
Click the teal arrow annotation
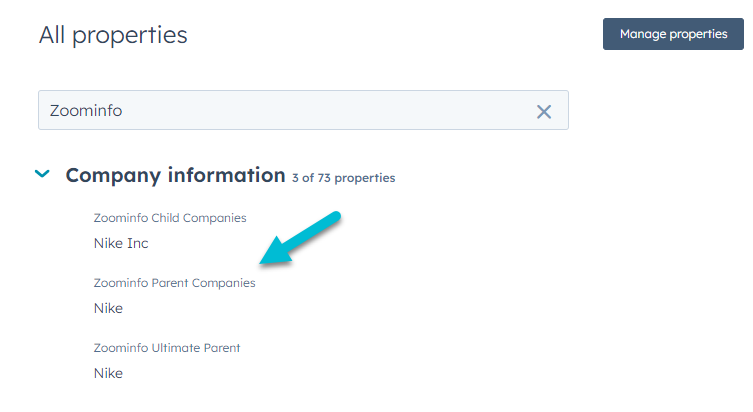[x=300, y=239]
